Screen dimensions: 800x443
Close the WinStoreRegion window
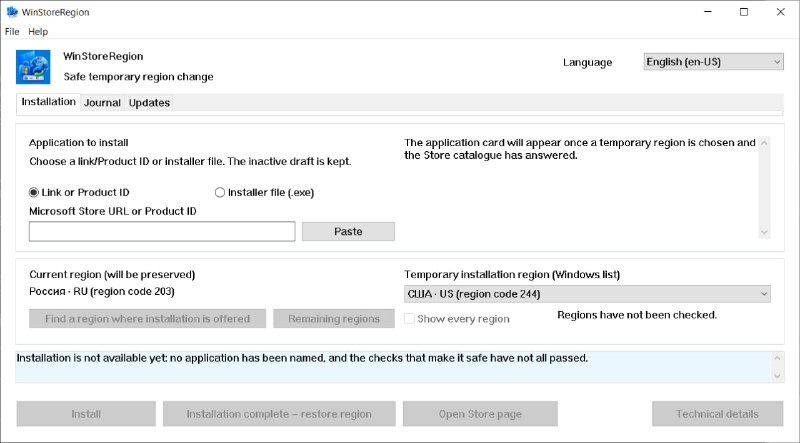[781, 12]
